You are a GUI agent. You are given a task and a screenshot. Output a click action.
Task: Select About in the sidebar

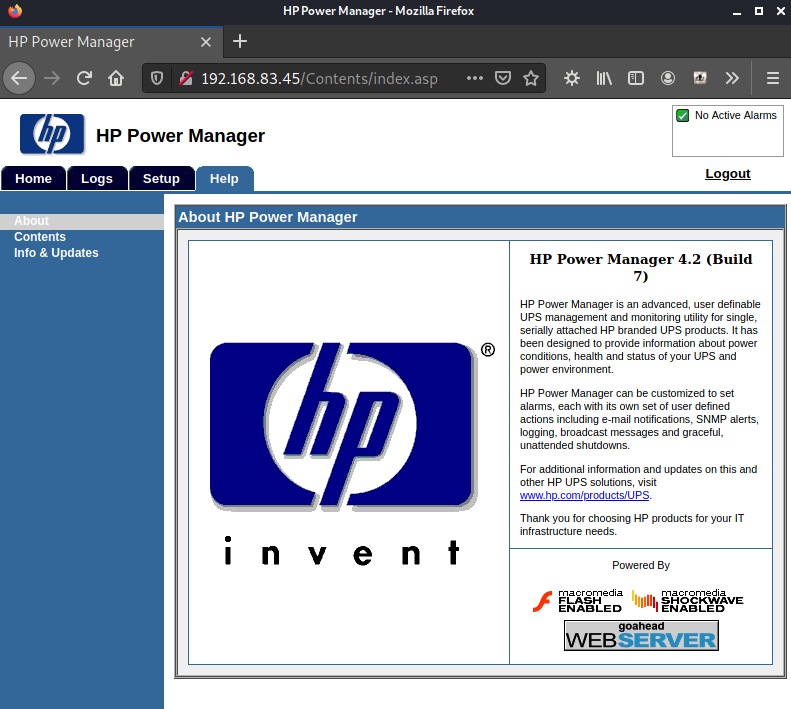[x=31, y=221]
